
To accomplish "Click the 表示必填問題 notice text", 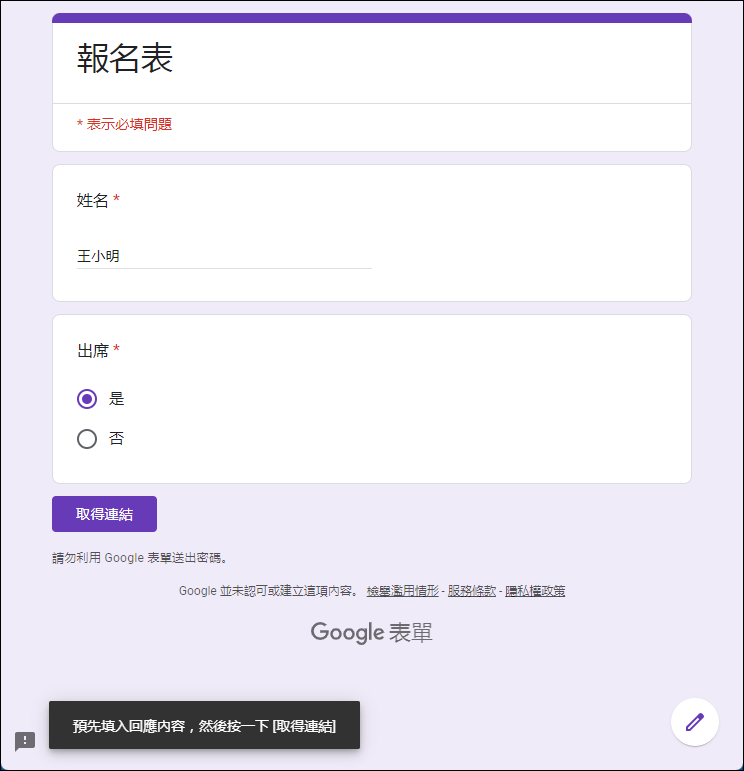I will [124, 124].
